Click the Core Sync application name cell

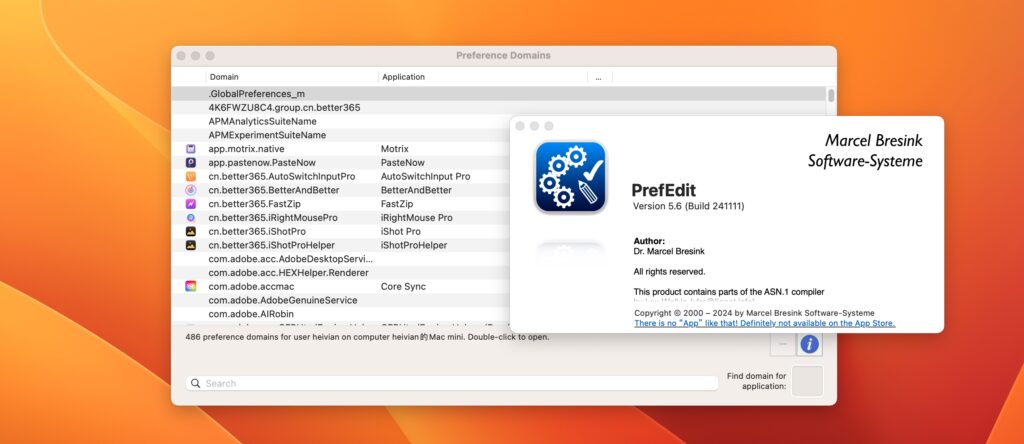(403, 286)
